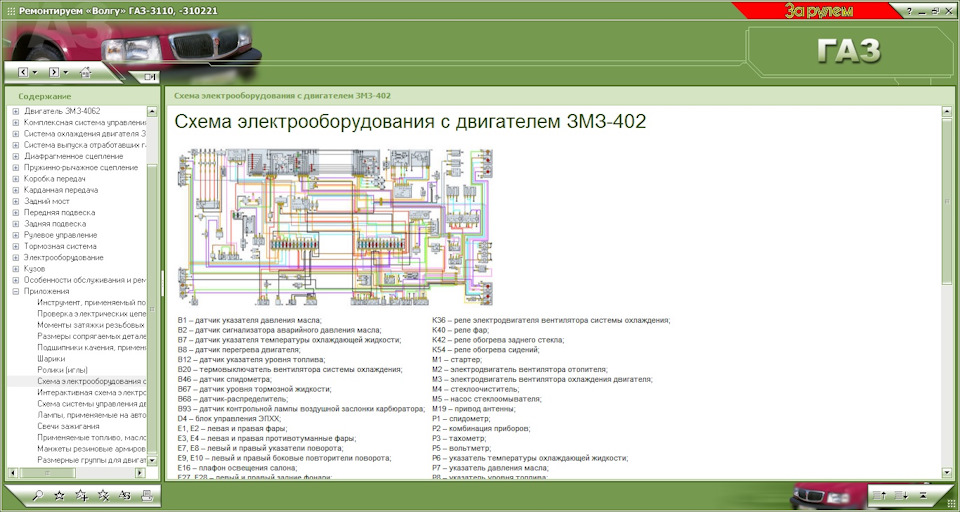Click contents horizontal scroll-right arrow
This screenshot has height=512, width=960.
(140, 473)
